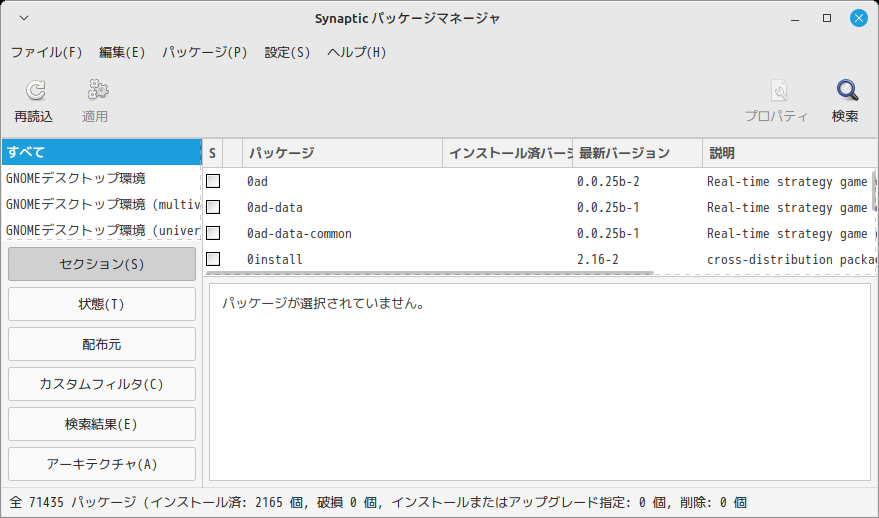The image size is (879, 518).
Task: Click version 2.16-2 of 0install
Action: coord(598,260)
